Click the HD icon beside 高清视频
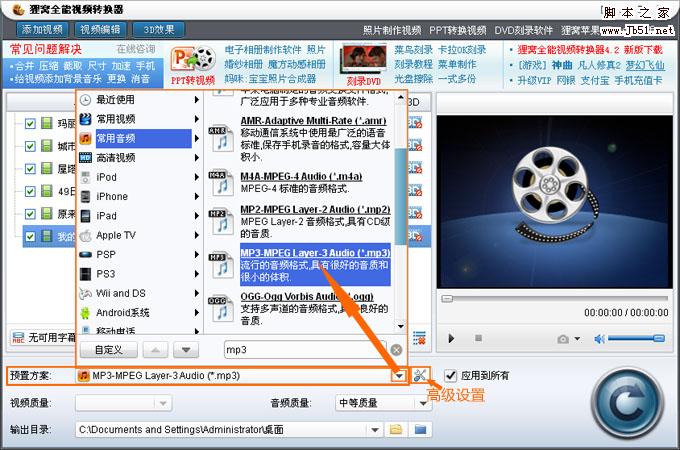Screen dimensions: 680x450 85,158
